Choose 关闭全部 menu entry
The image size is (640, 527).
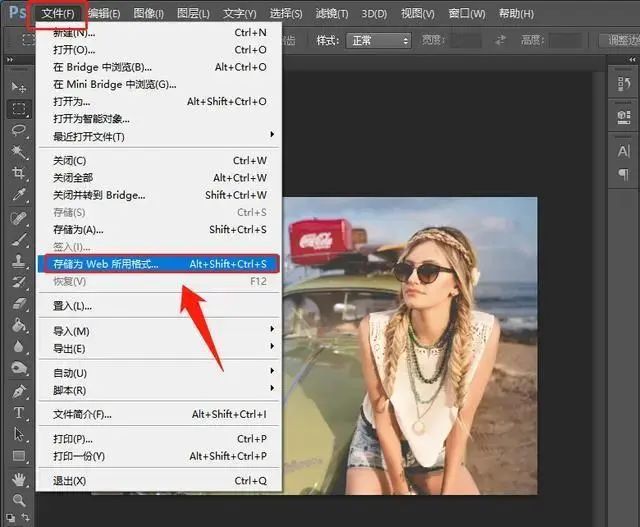pyautogui.click(x=159, y=178)
